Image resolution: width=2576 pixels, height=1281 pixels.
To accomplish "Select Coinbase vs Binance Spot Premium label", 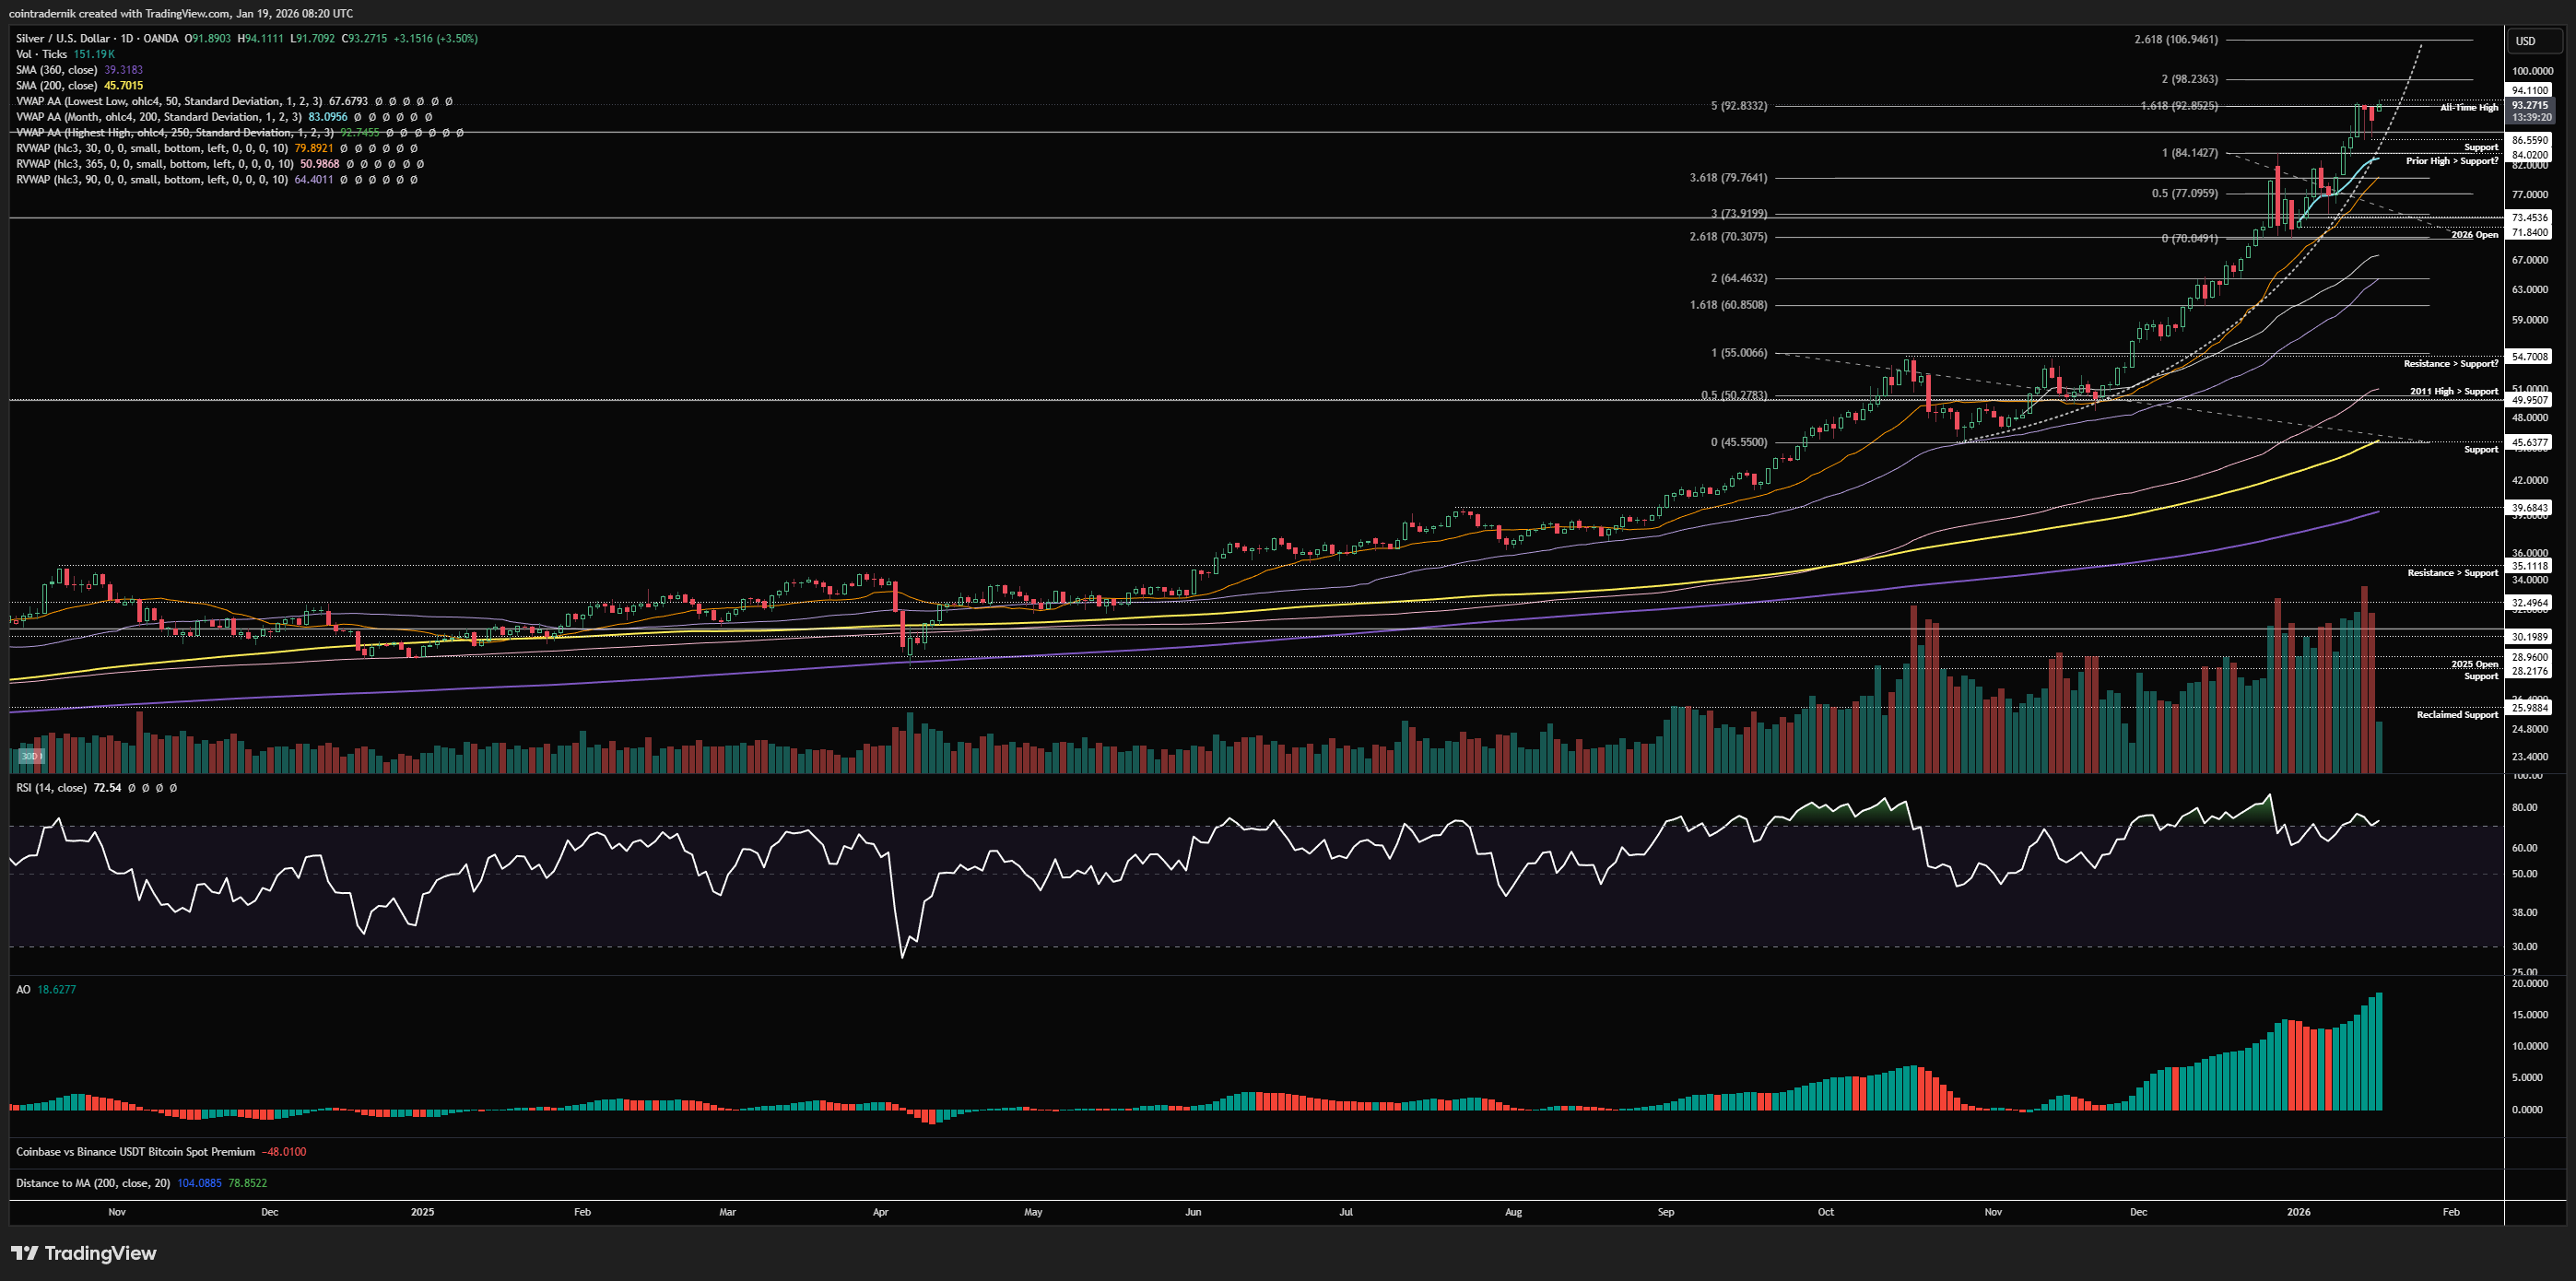I will 135,1152.
